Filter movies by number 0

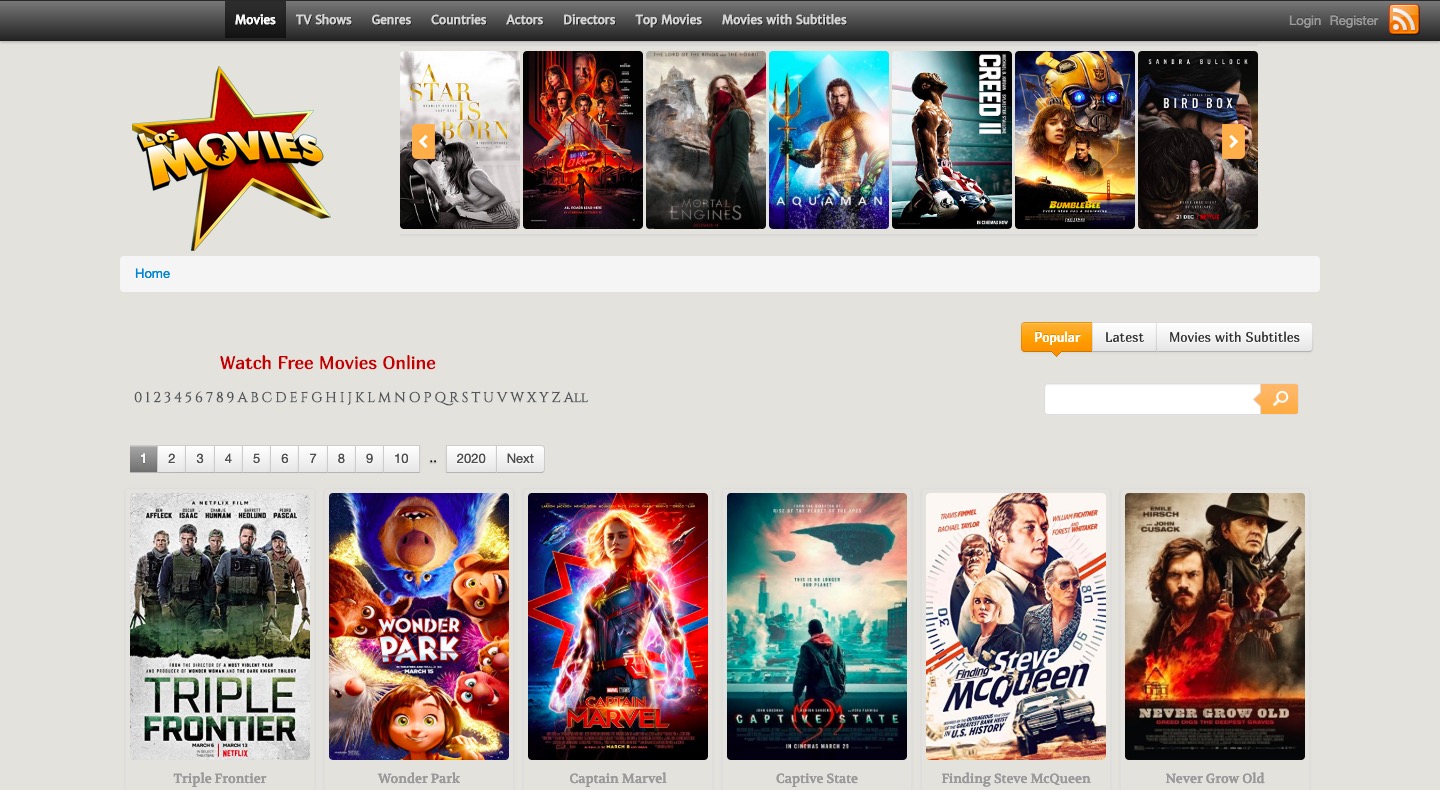point(139,397)
